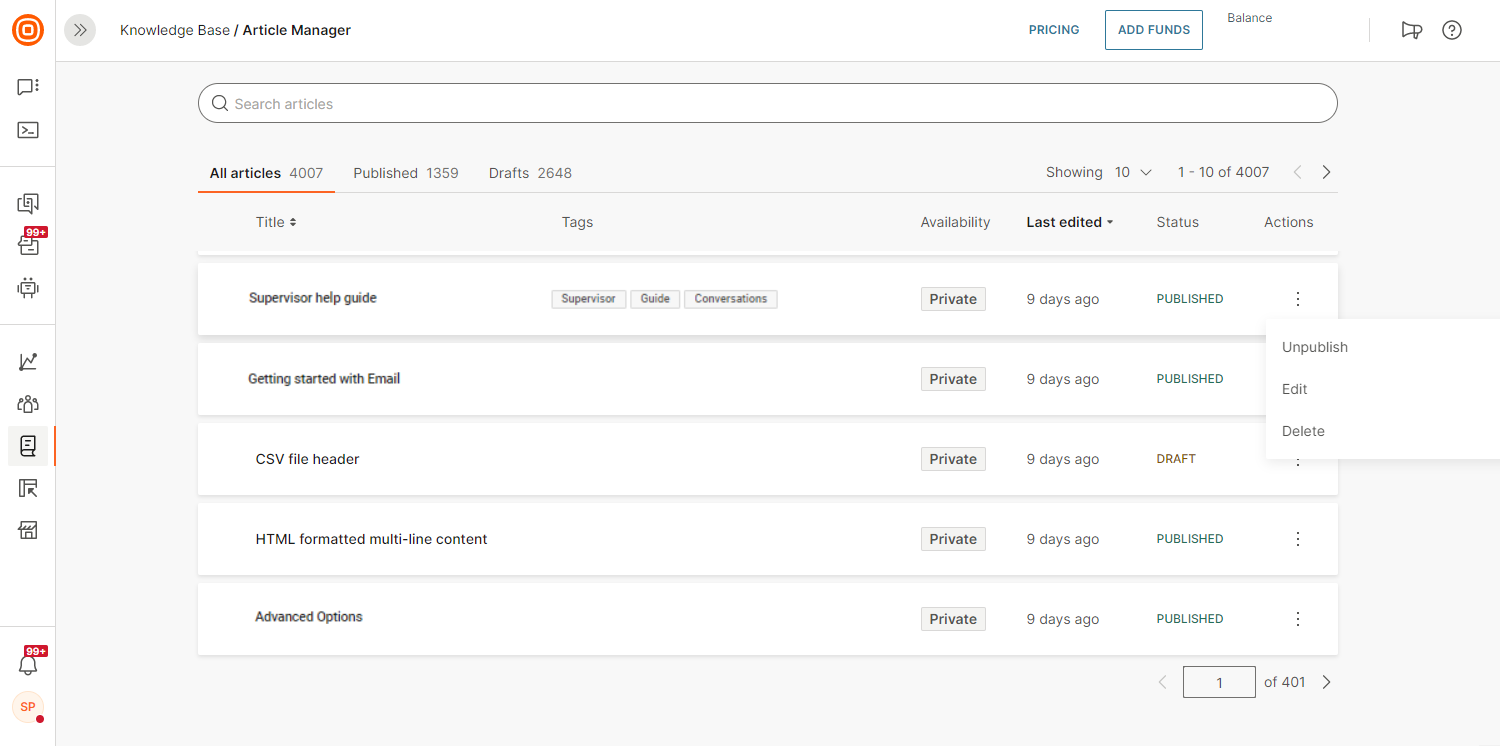
Task: Open the analytics chart icon in sidebar
Action: coord(28,362)
